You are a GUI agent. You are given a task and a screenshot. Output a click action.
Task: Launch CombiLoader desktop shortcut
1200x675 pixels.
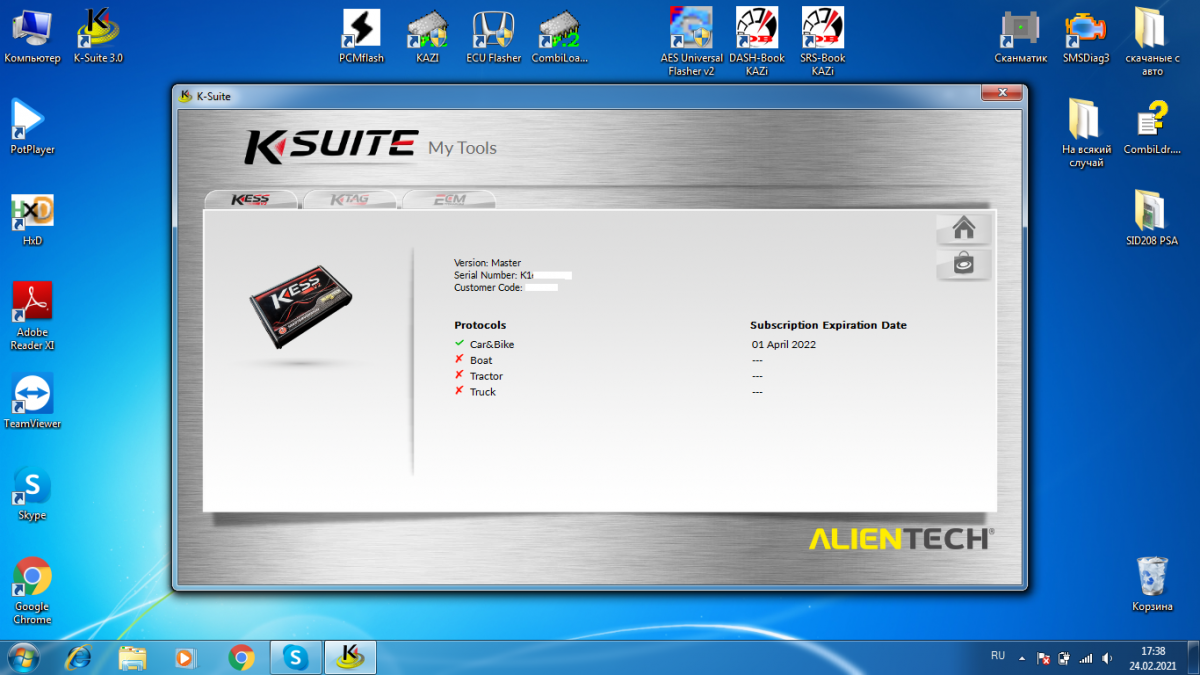(x=559, y=36)
